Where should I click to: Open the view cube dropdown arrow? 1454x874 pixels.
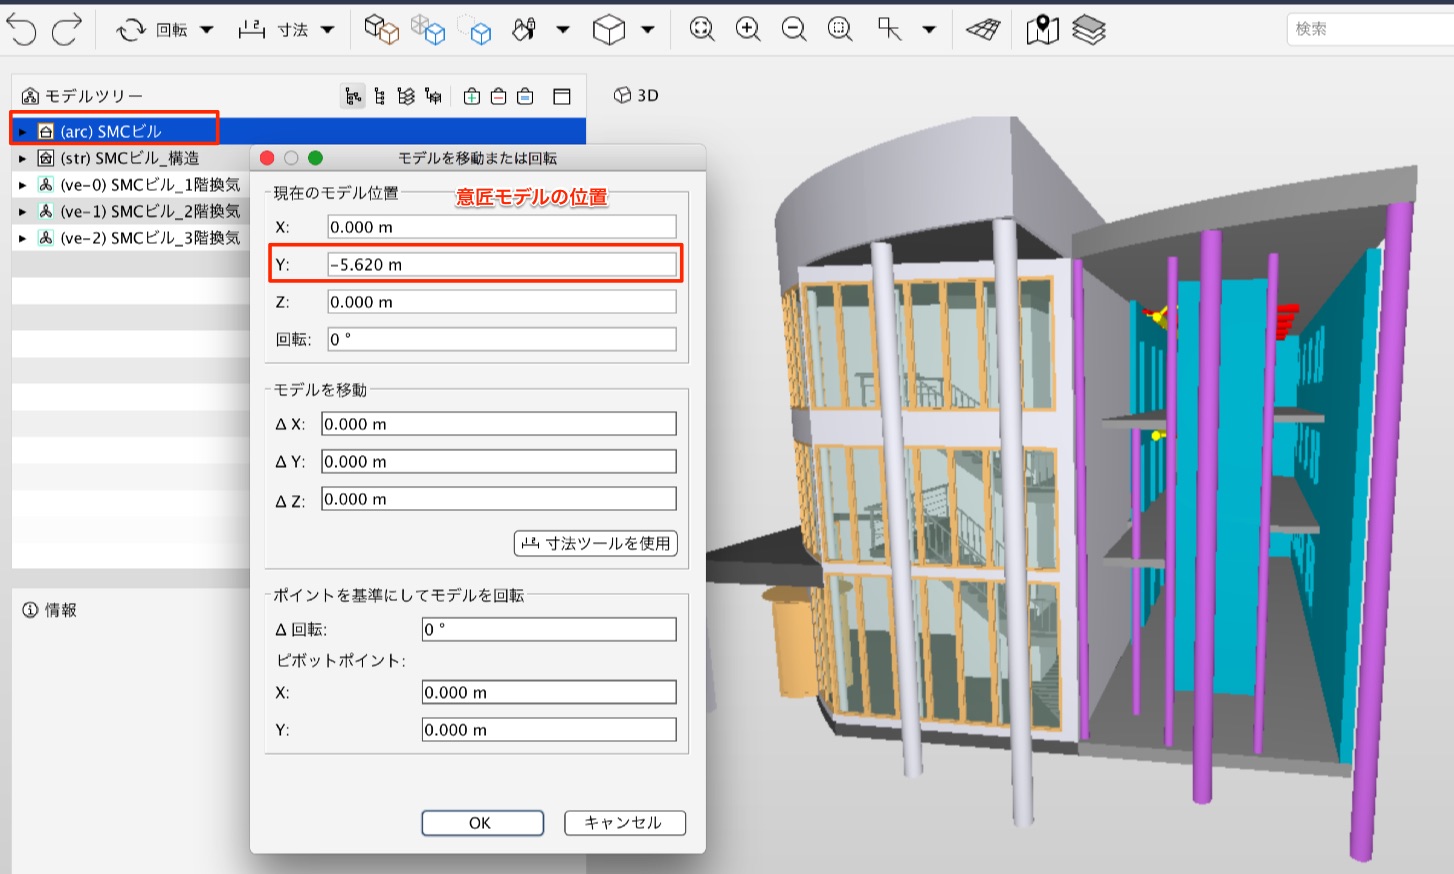click(x=647, y=30)
